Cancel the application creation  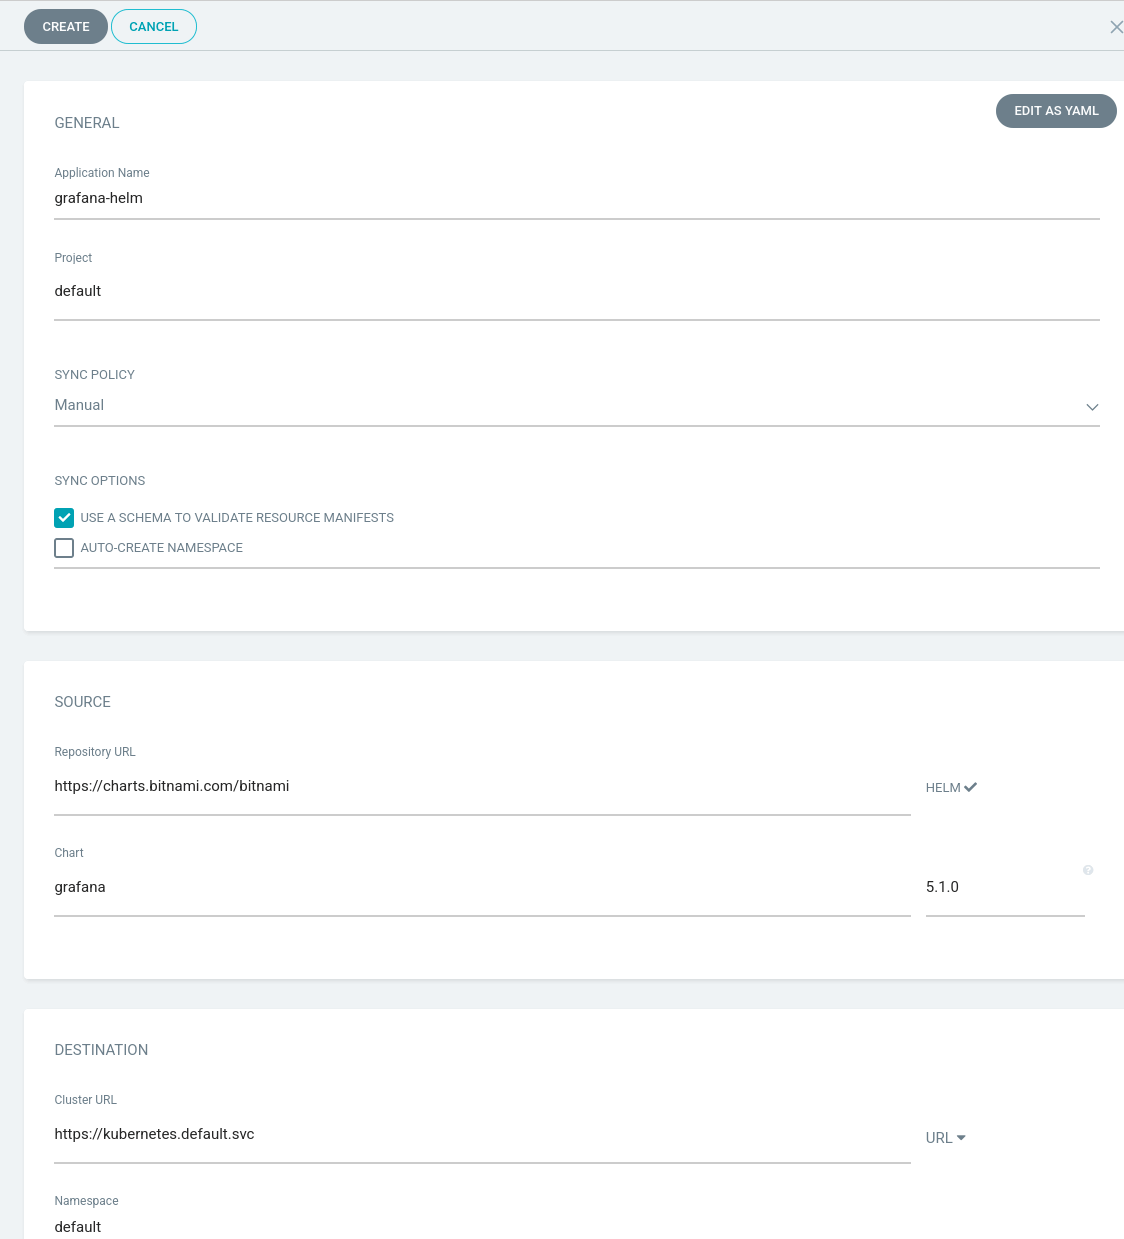point(153,27)
